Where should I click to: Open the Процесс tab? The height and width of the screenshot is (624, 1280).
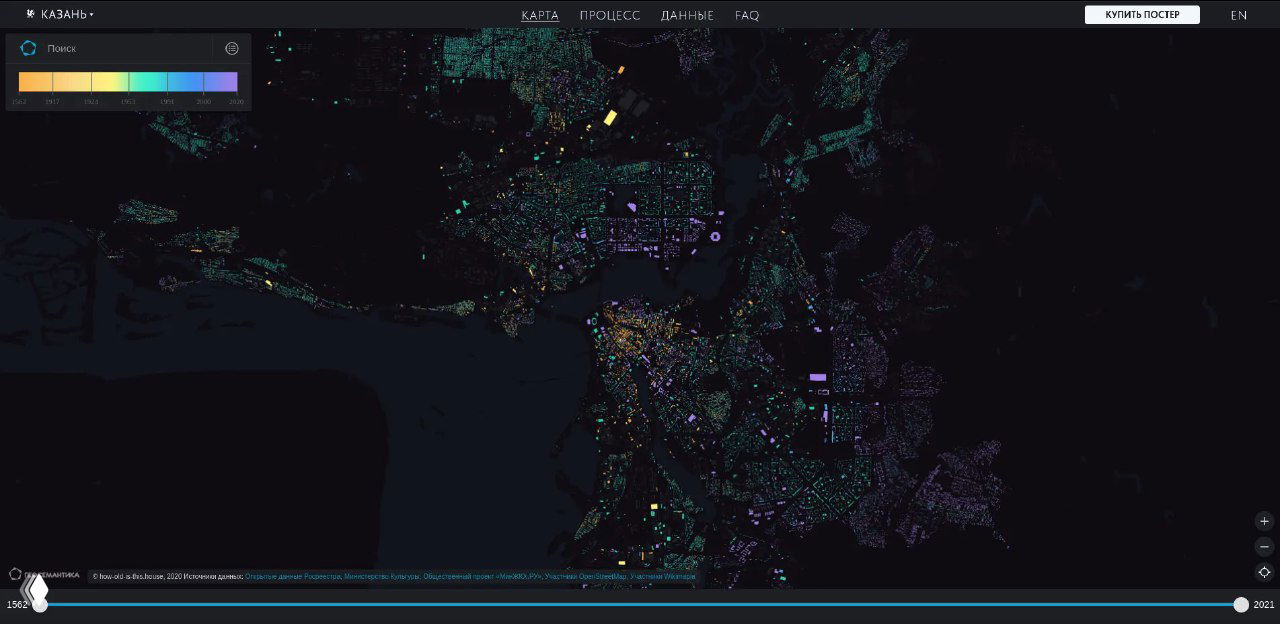(x=609, y=15)
